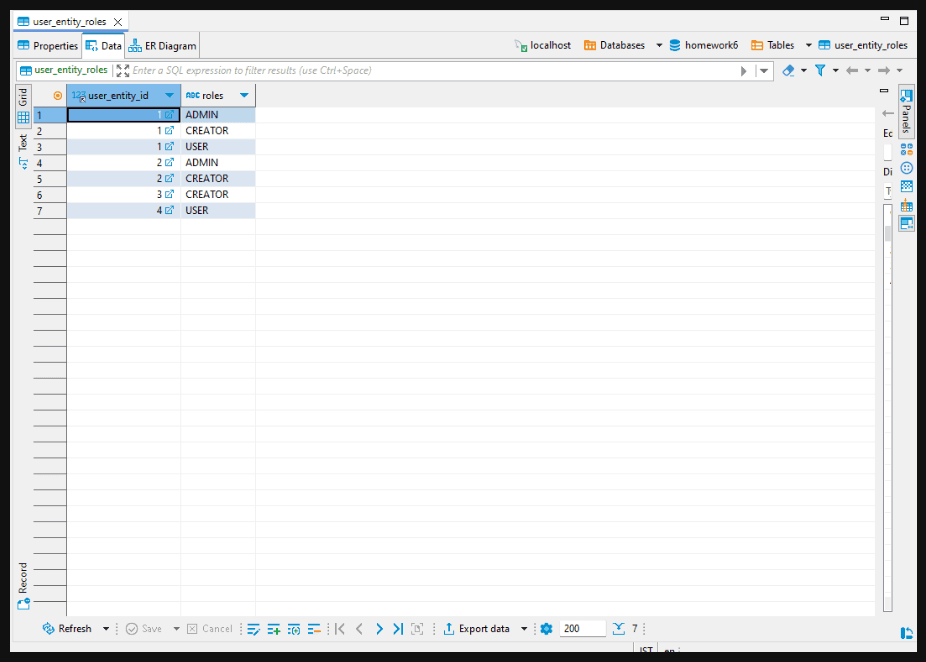The image size is (926, 662).
Task: Open the funnel filter options dropdown
Action: point(835,71)
